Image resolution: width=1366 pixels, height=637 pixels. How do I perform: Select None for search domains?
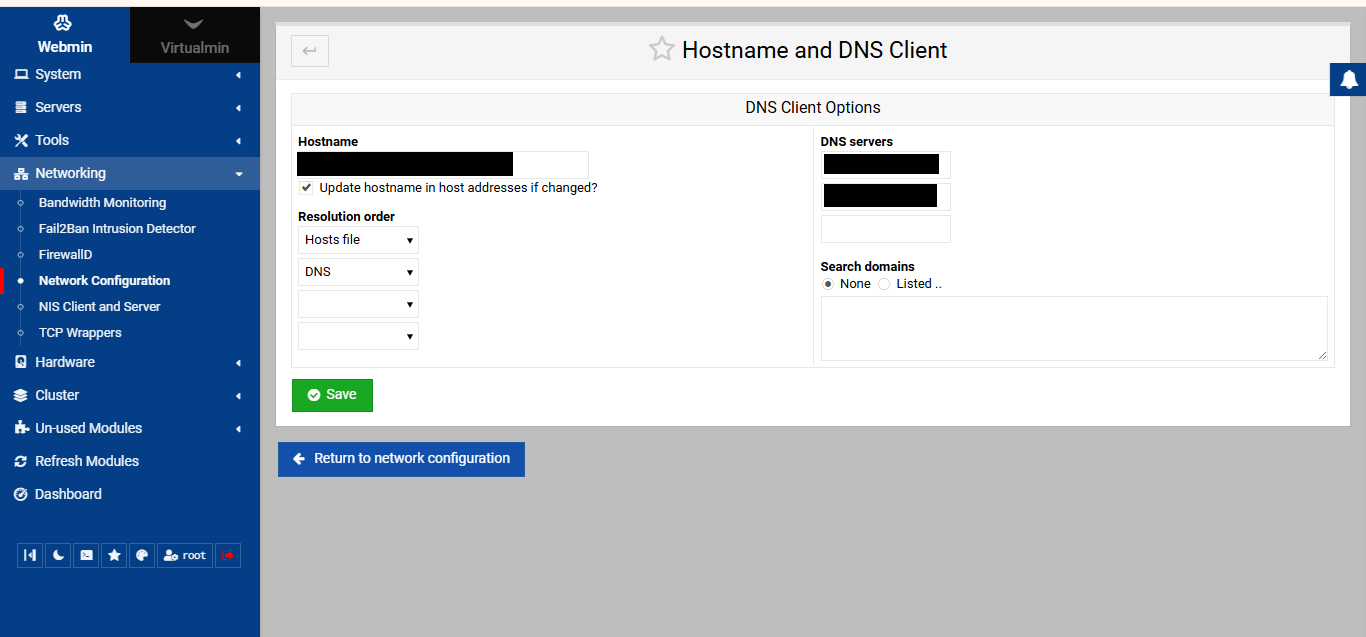(x=828, y=284)
